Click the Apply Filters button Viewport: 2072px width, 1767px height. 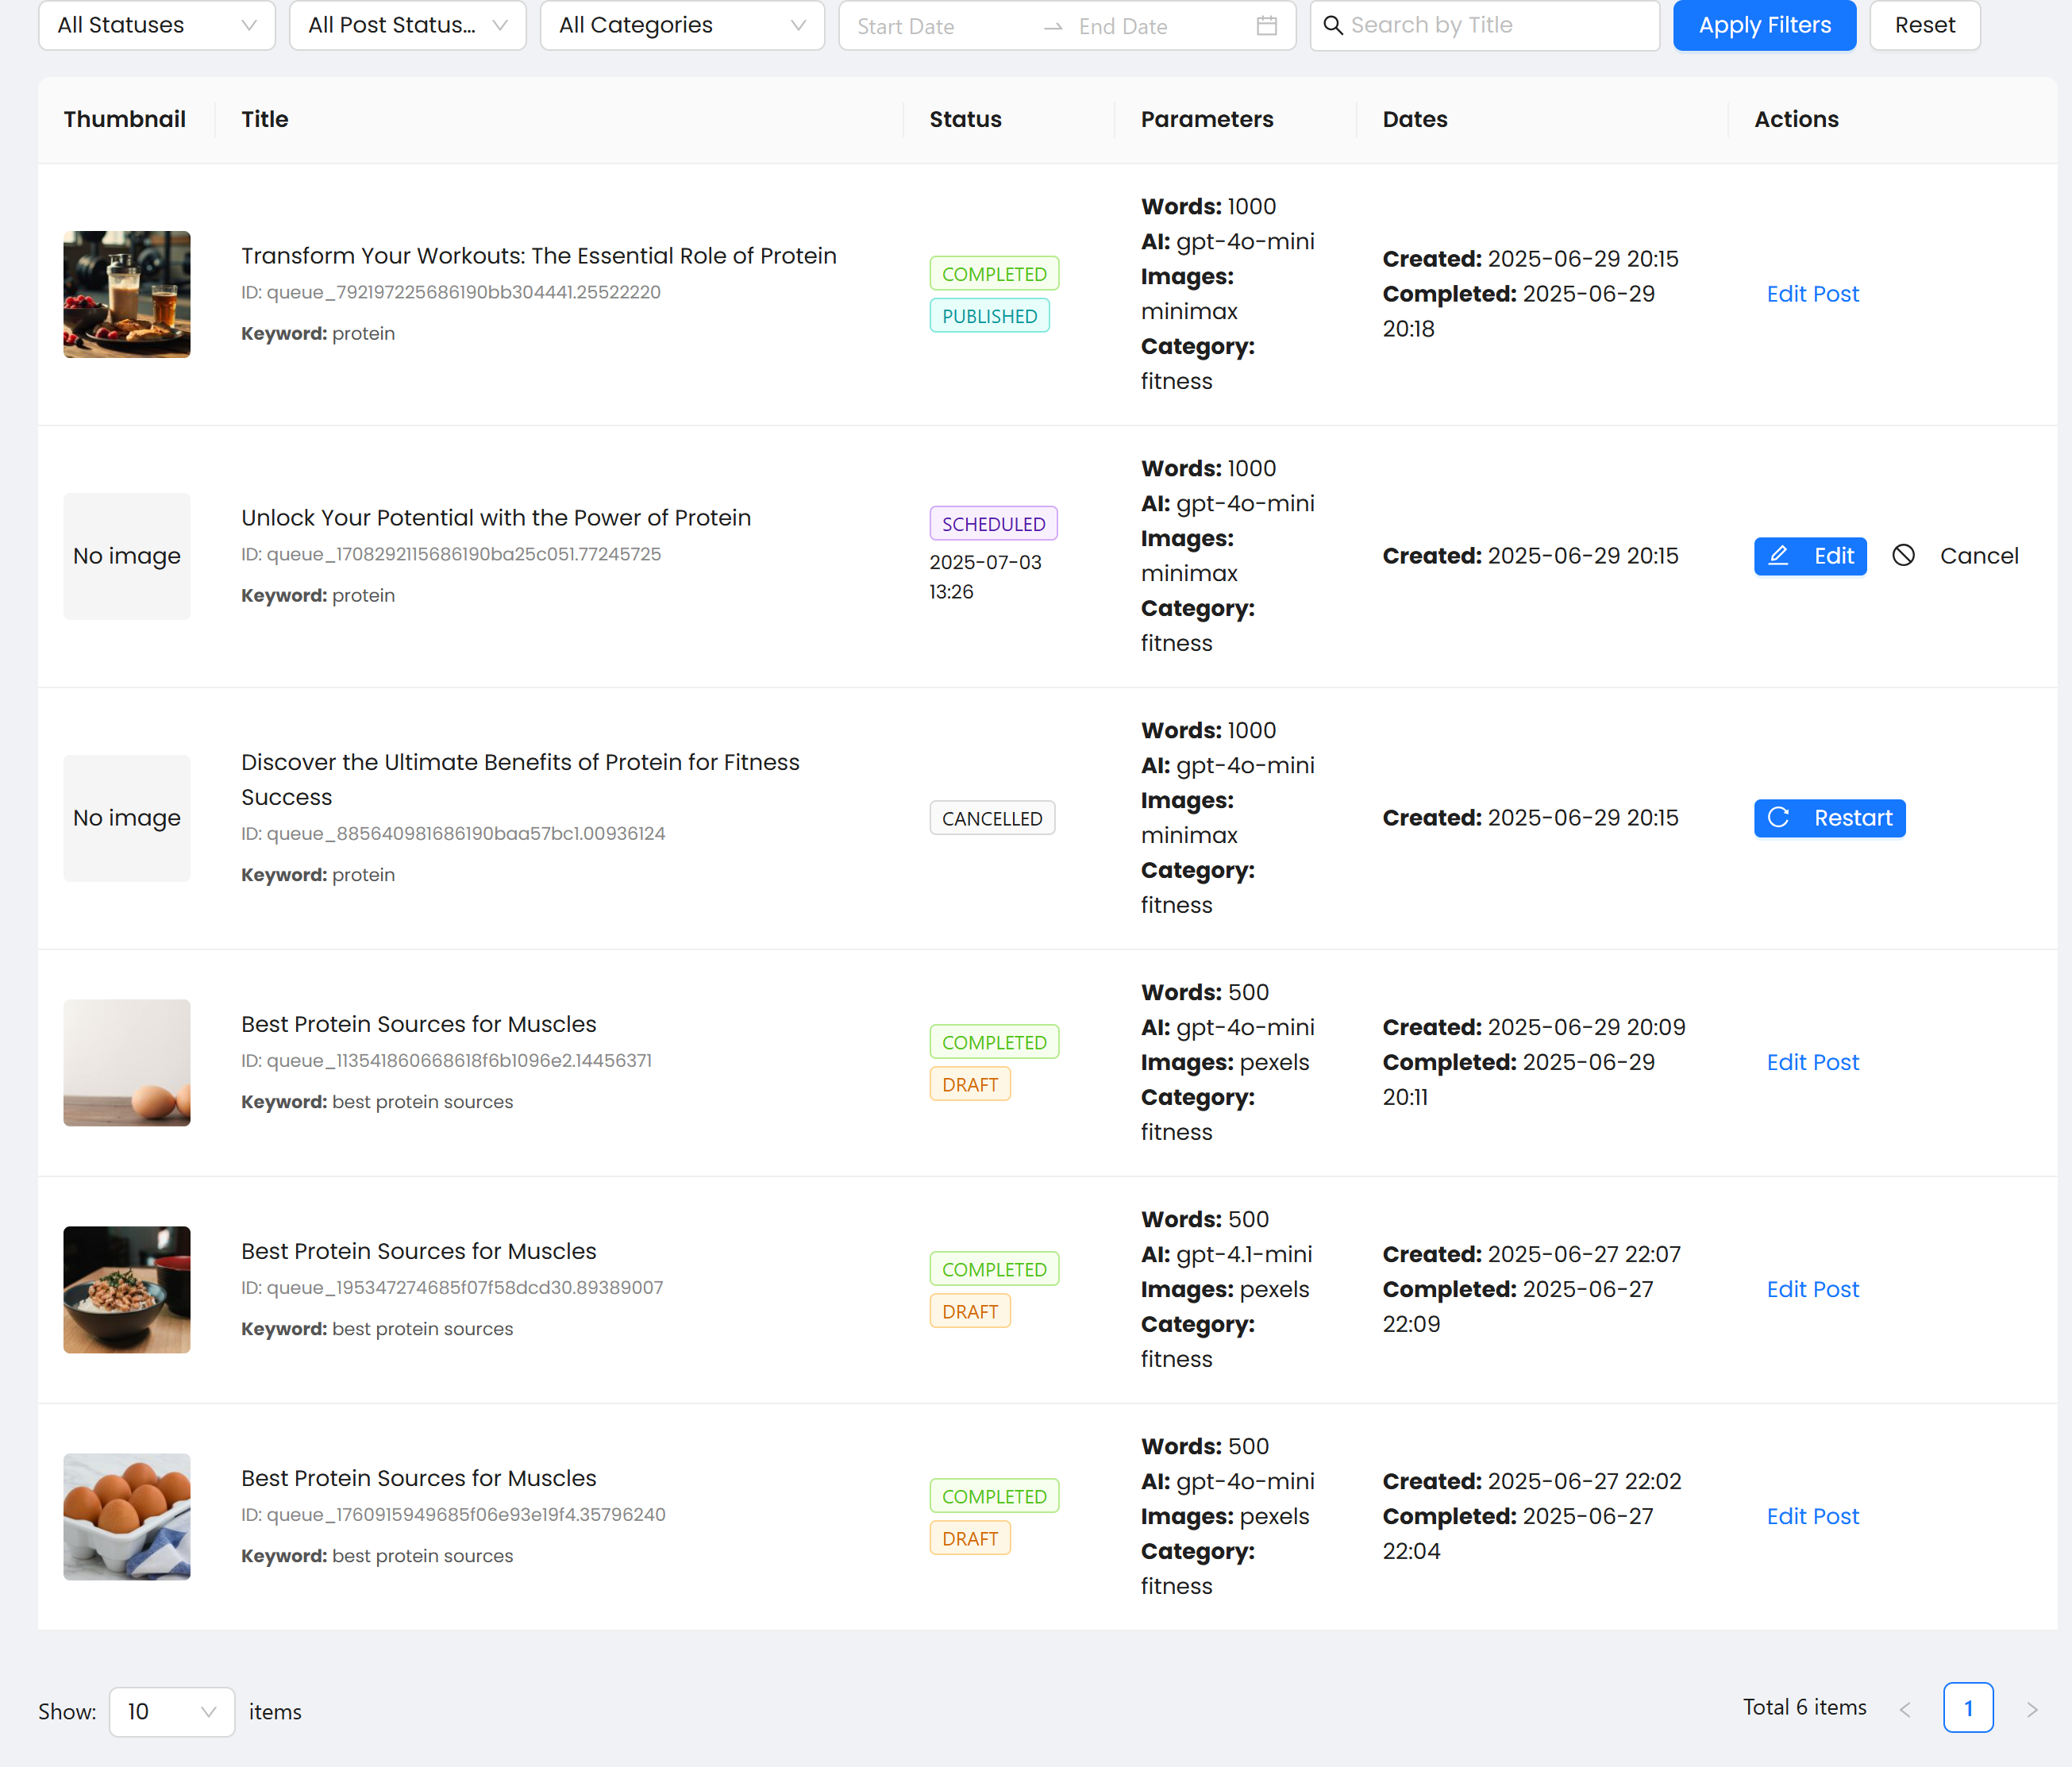pos(1764,26)
